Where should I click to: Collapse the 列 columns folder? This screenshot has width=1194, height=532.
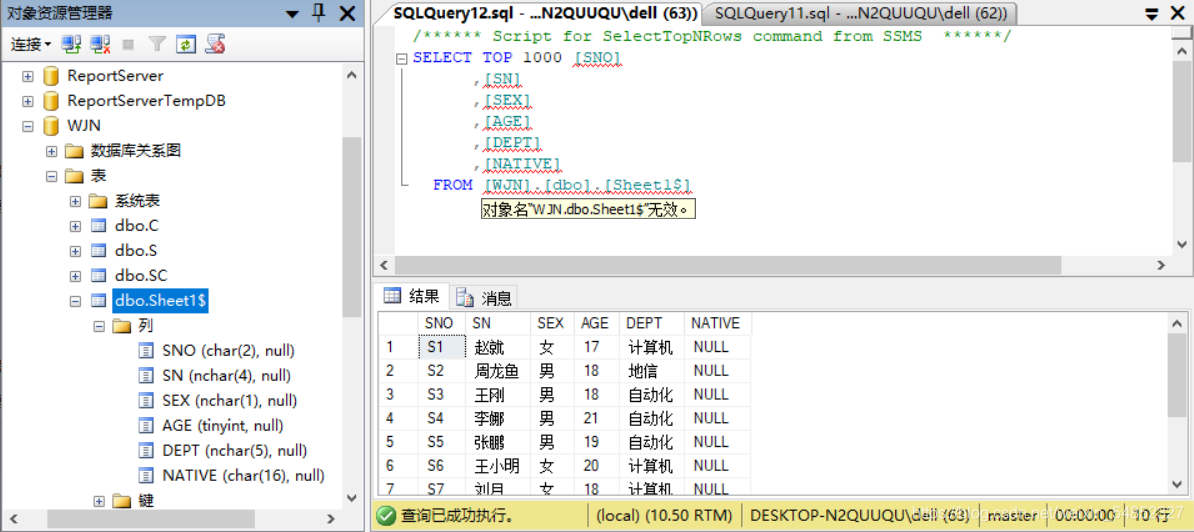pos(99,326)
